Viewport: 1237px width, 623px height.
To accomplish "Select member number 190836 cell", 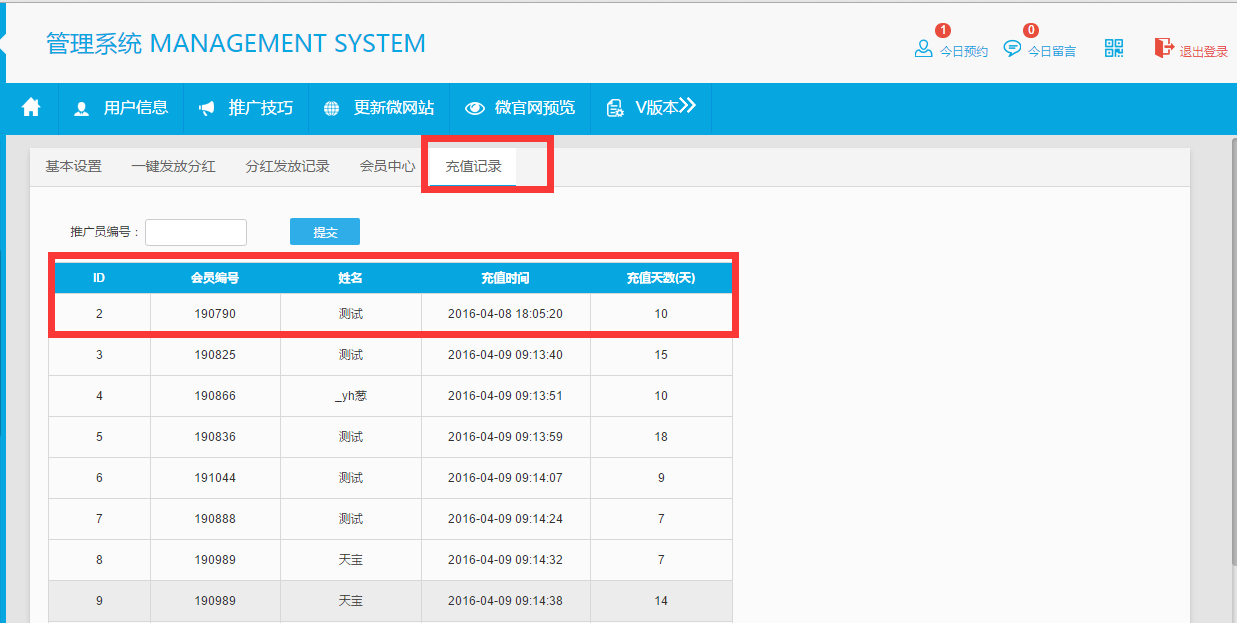I will (215, 437).
